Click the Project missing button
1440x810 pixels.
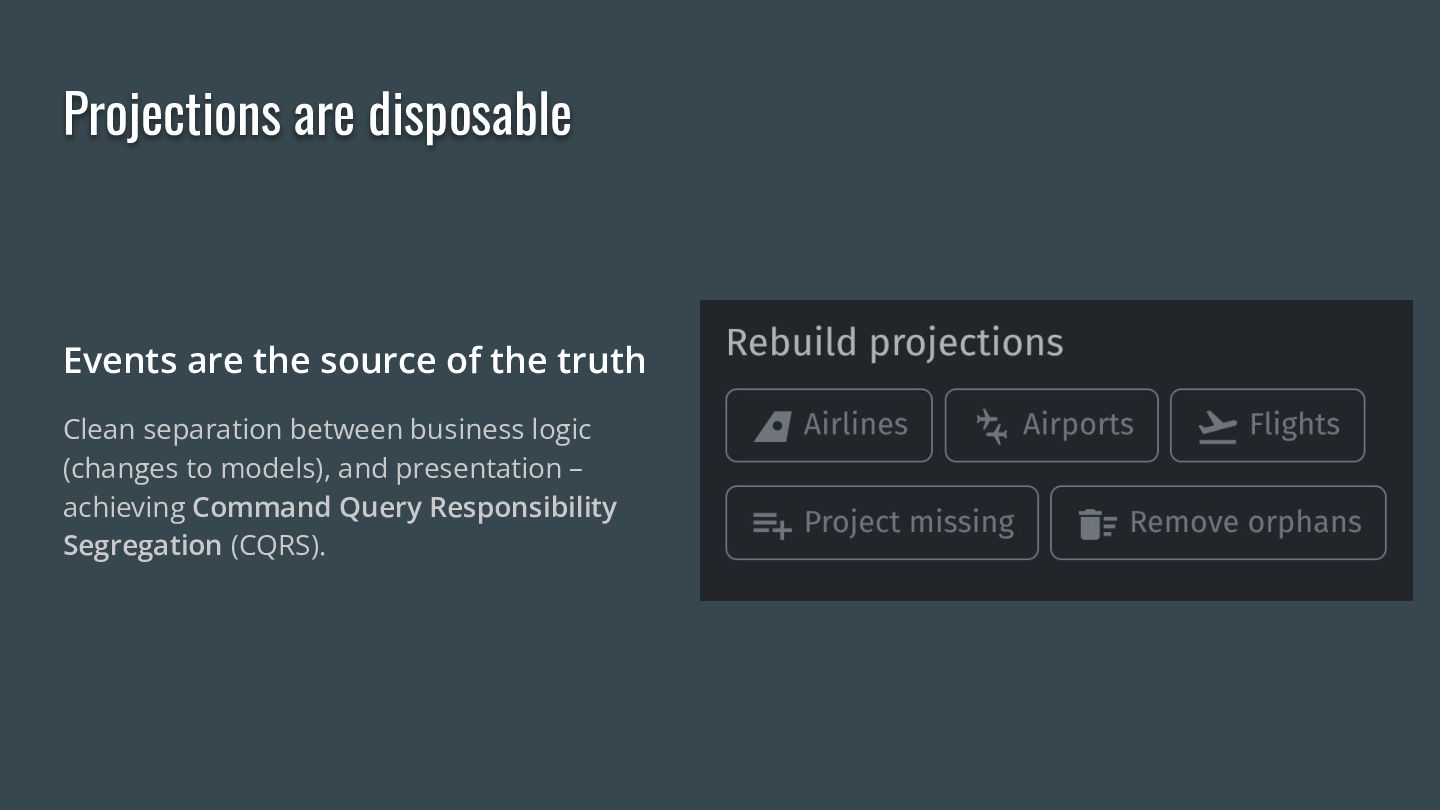pyautogui.click(x=882, y=523)
